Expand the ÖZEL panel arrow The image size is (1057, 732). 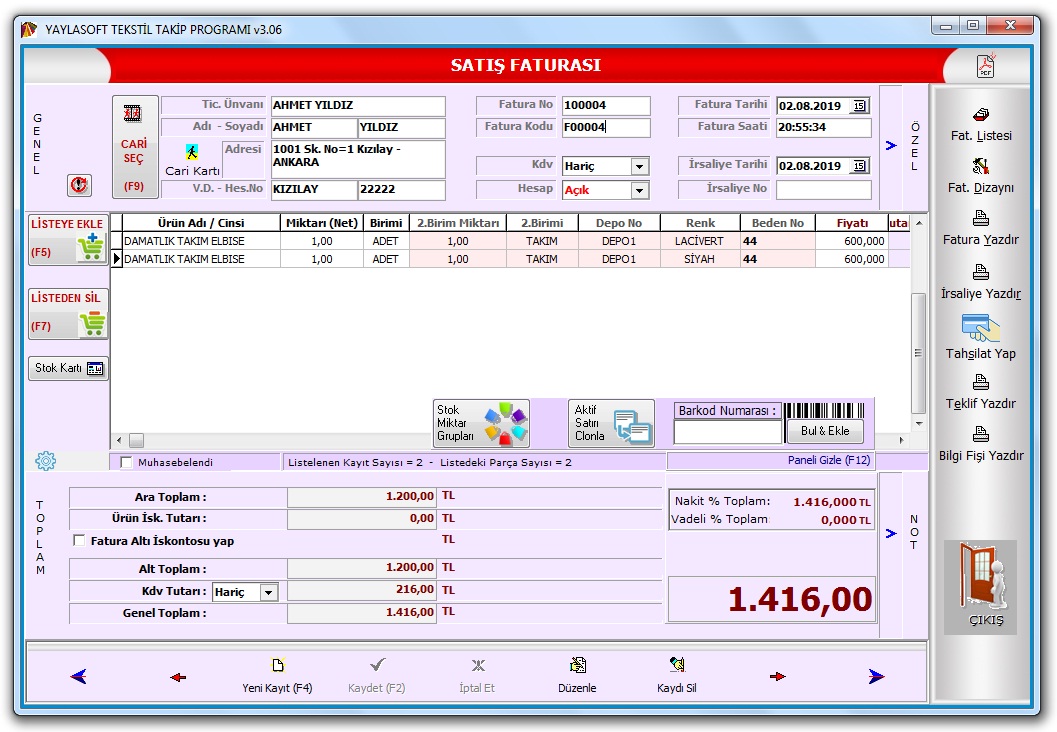[x=891, y=146]
